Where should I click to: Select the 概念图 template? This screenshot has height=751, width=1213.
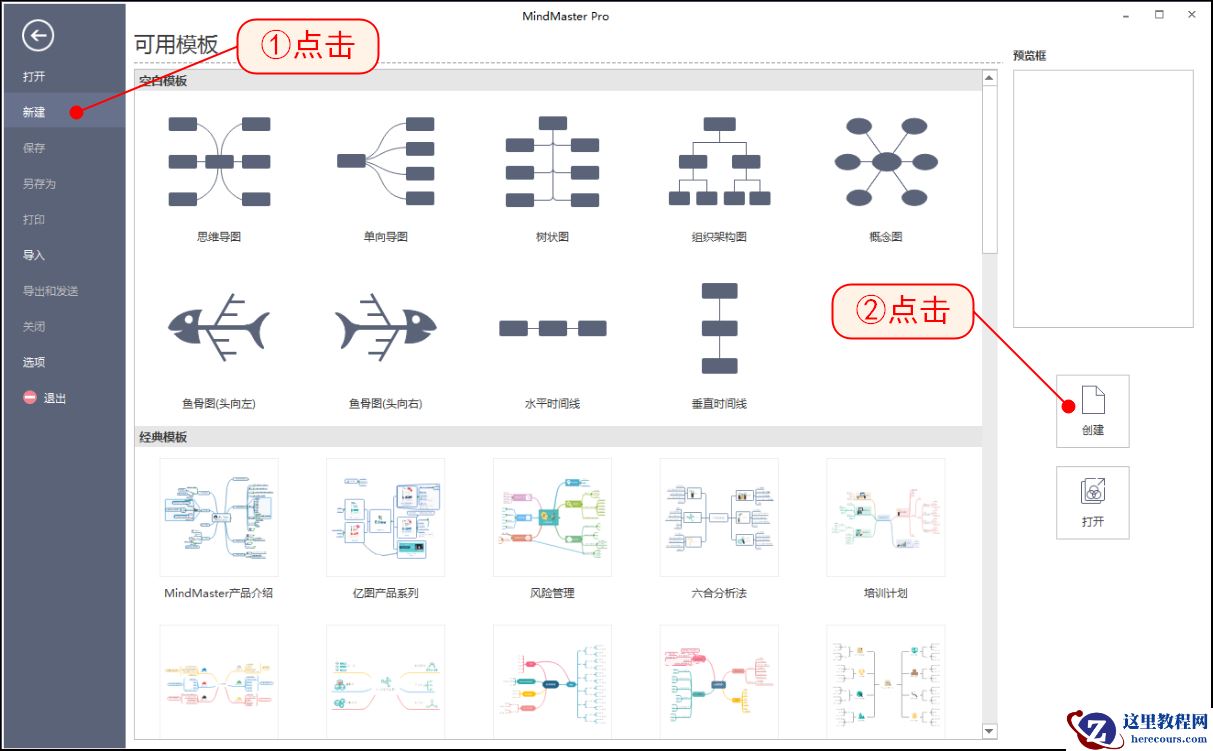[884, 160]
